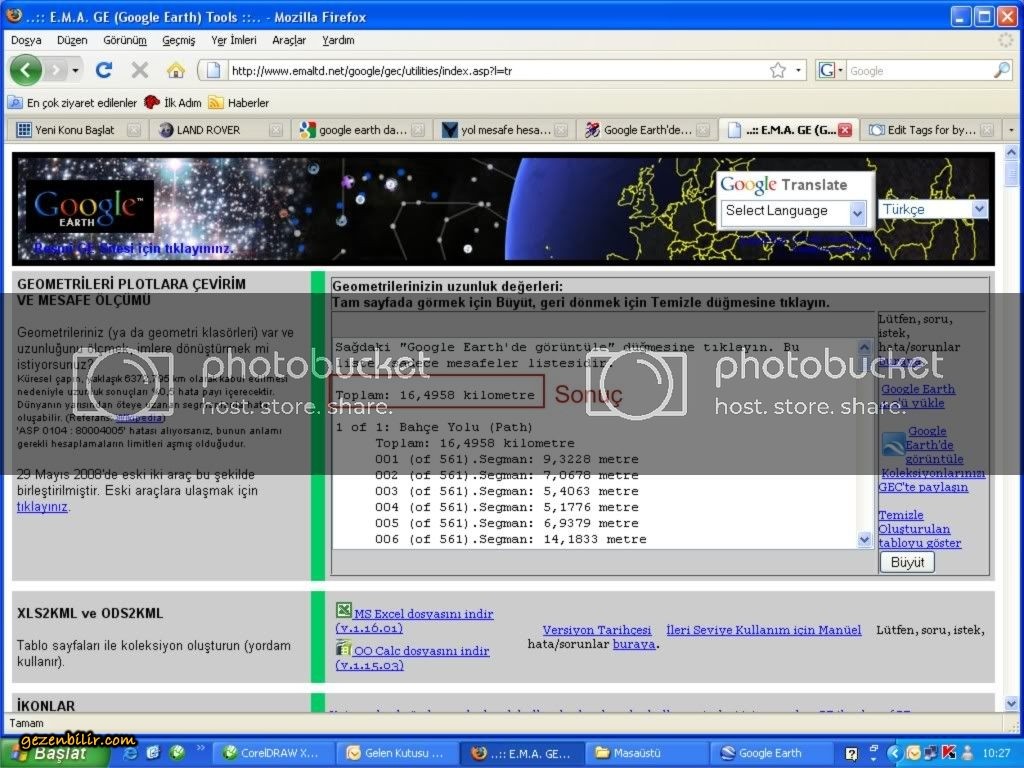Click the bookmark star in the address bar
This screenshot has width=1024, height=768.
click(777, 71)
